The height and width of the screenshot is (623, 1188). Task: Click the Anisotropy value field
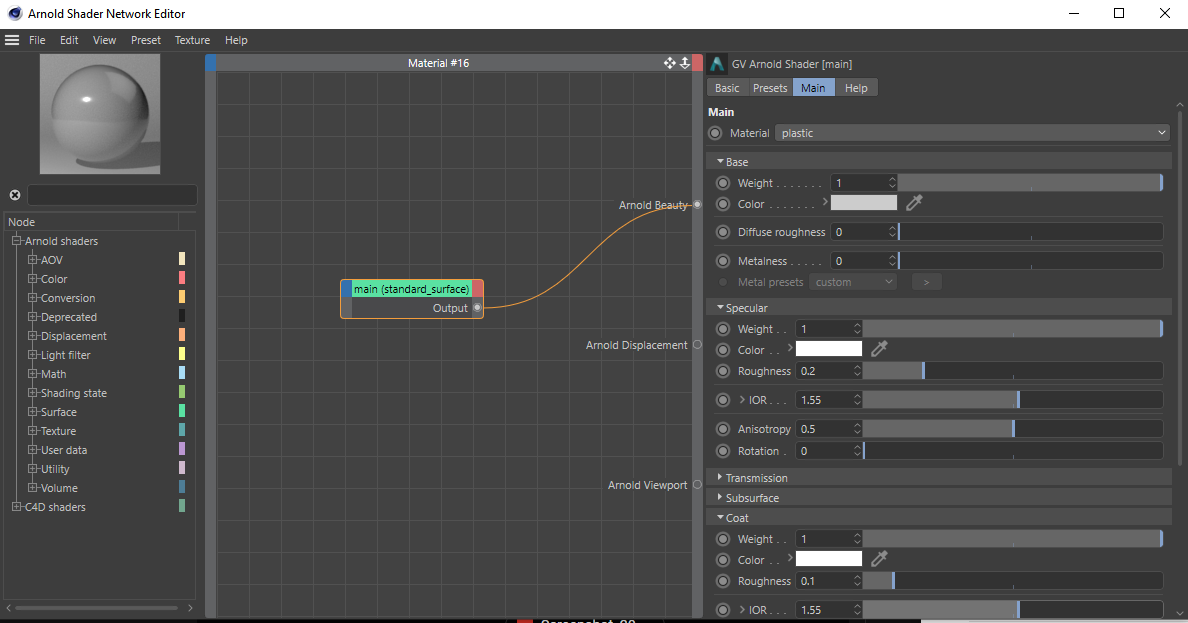(826, 428)
